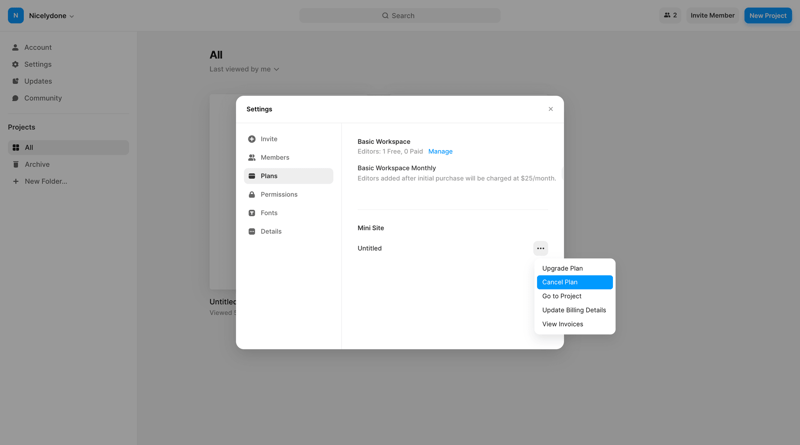Viewport: 800px width, 445px height.
Task: Choose Update Billing Details from menu
Action: point(574,310)
